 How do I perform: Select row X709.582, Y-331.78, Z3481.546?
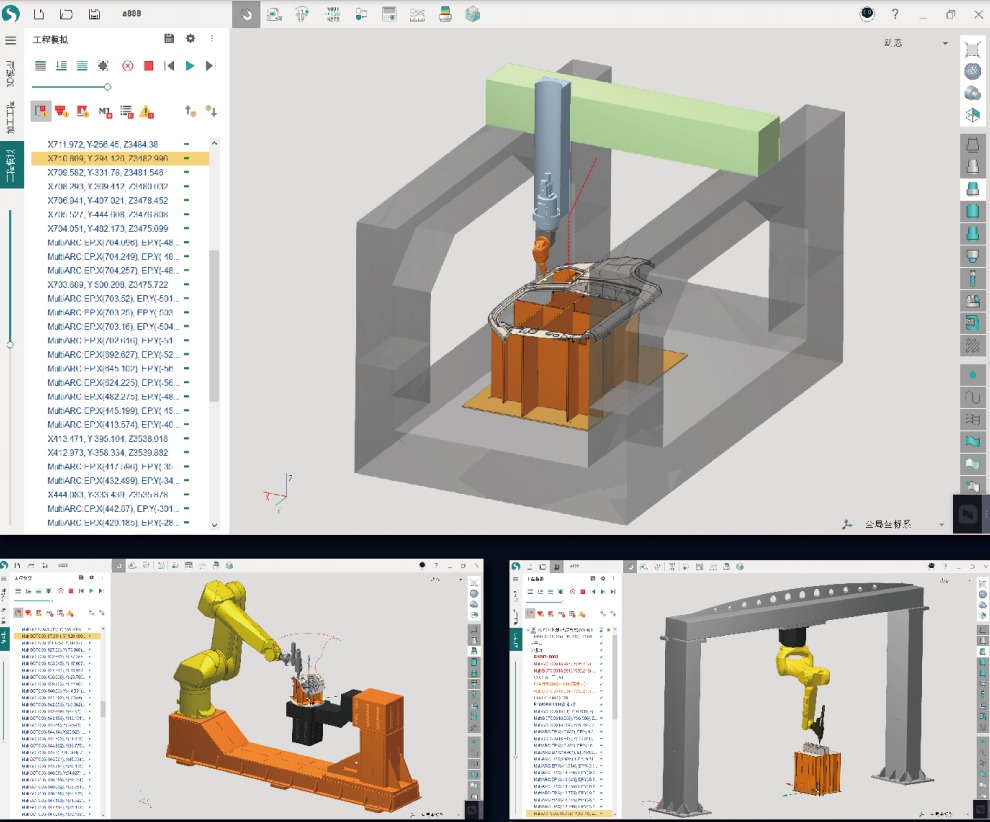120,172
